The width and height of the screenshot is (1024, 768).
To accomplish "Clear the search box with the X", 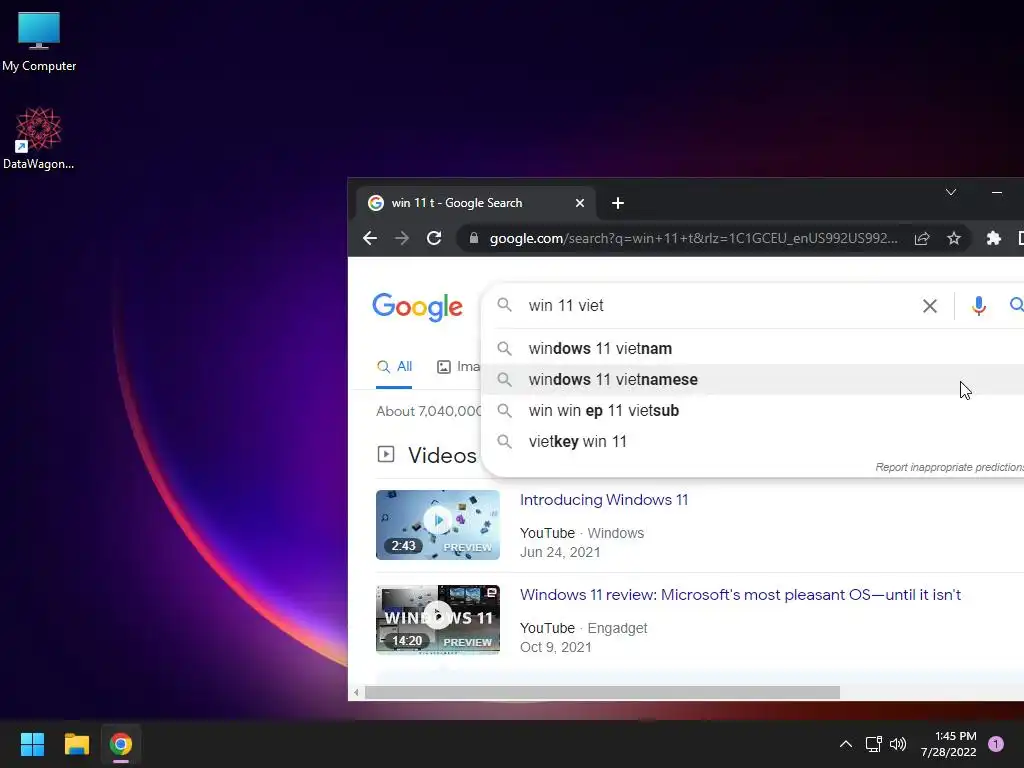I will click(x=929, y=306).
